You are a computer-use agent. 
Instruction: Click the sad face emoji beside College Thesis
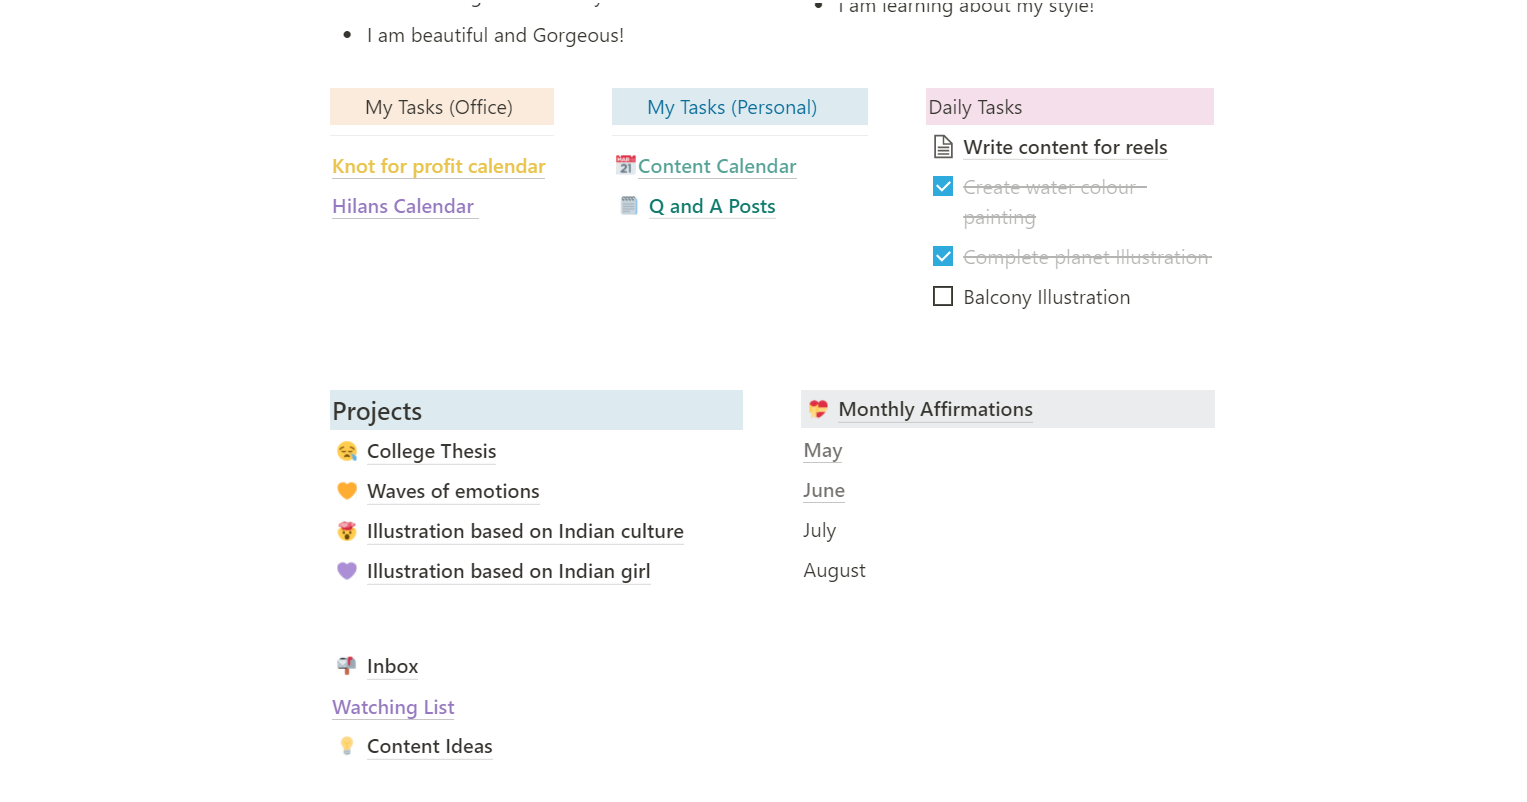pyautogui.click(x=347, y=451)
